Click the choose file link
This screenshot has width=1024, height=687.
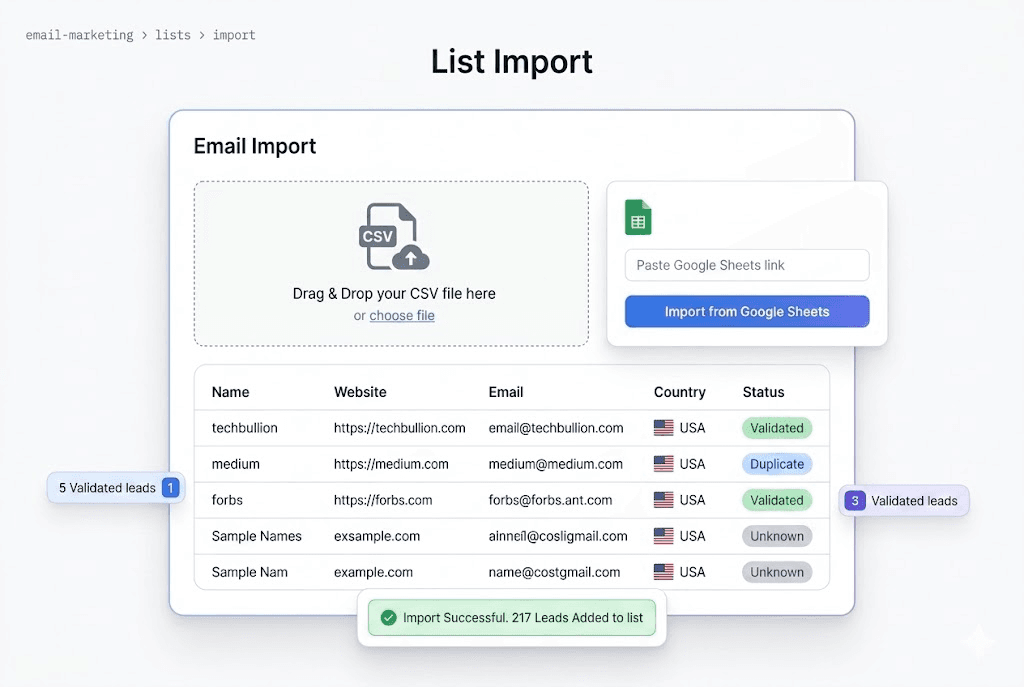402,315
